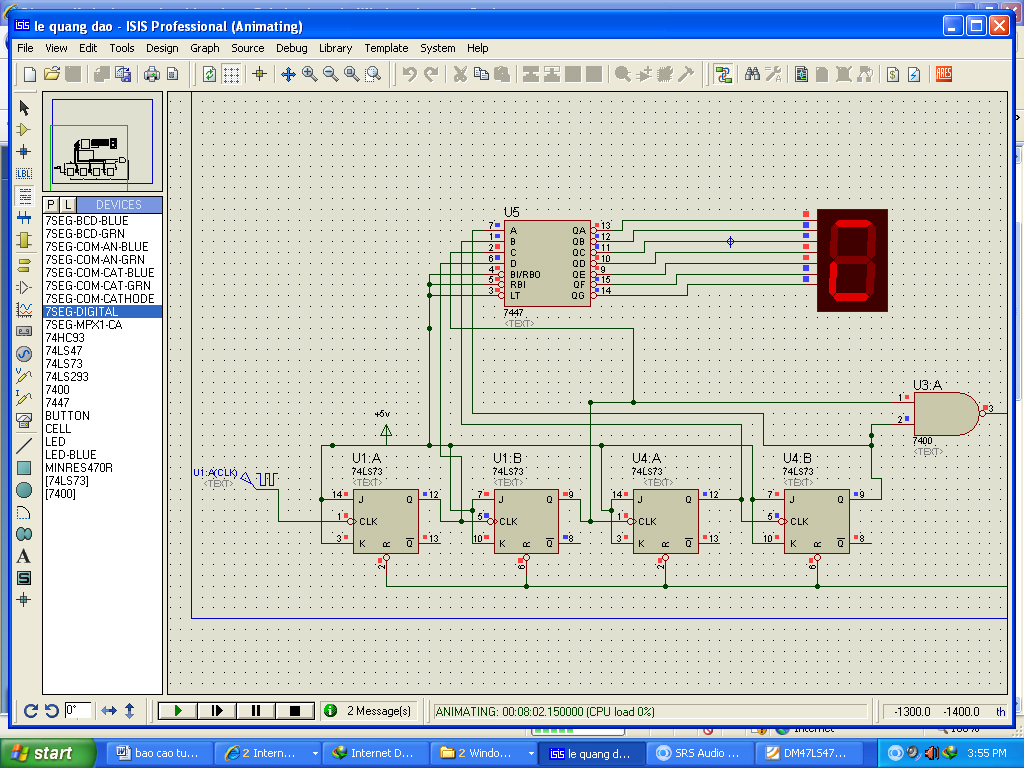Open a design with the folder icon
Viewport: 1024px width, 768px height.
52,74
